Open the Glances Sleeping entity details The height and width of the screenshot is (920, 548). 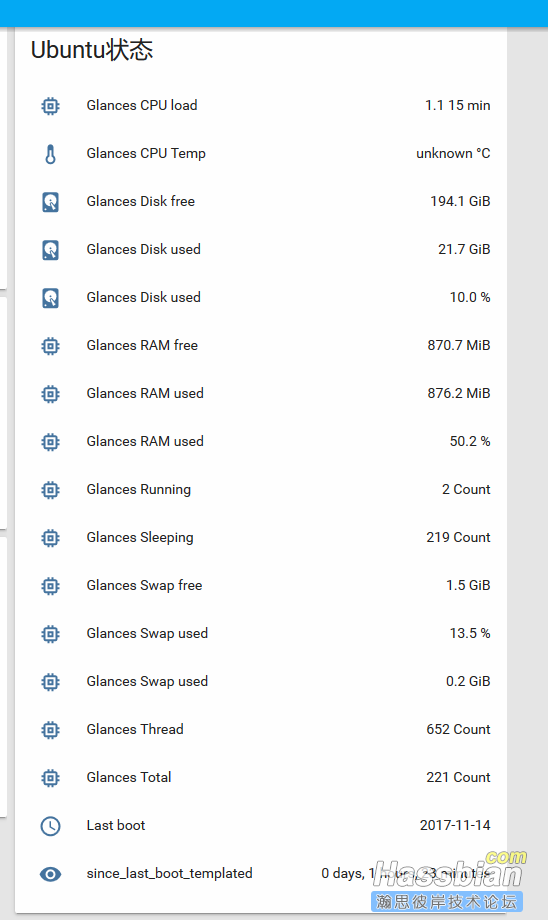pyautogui.click(x=261, y=537)
